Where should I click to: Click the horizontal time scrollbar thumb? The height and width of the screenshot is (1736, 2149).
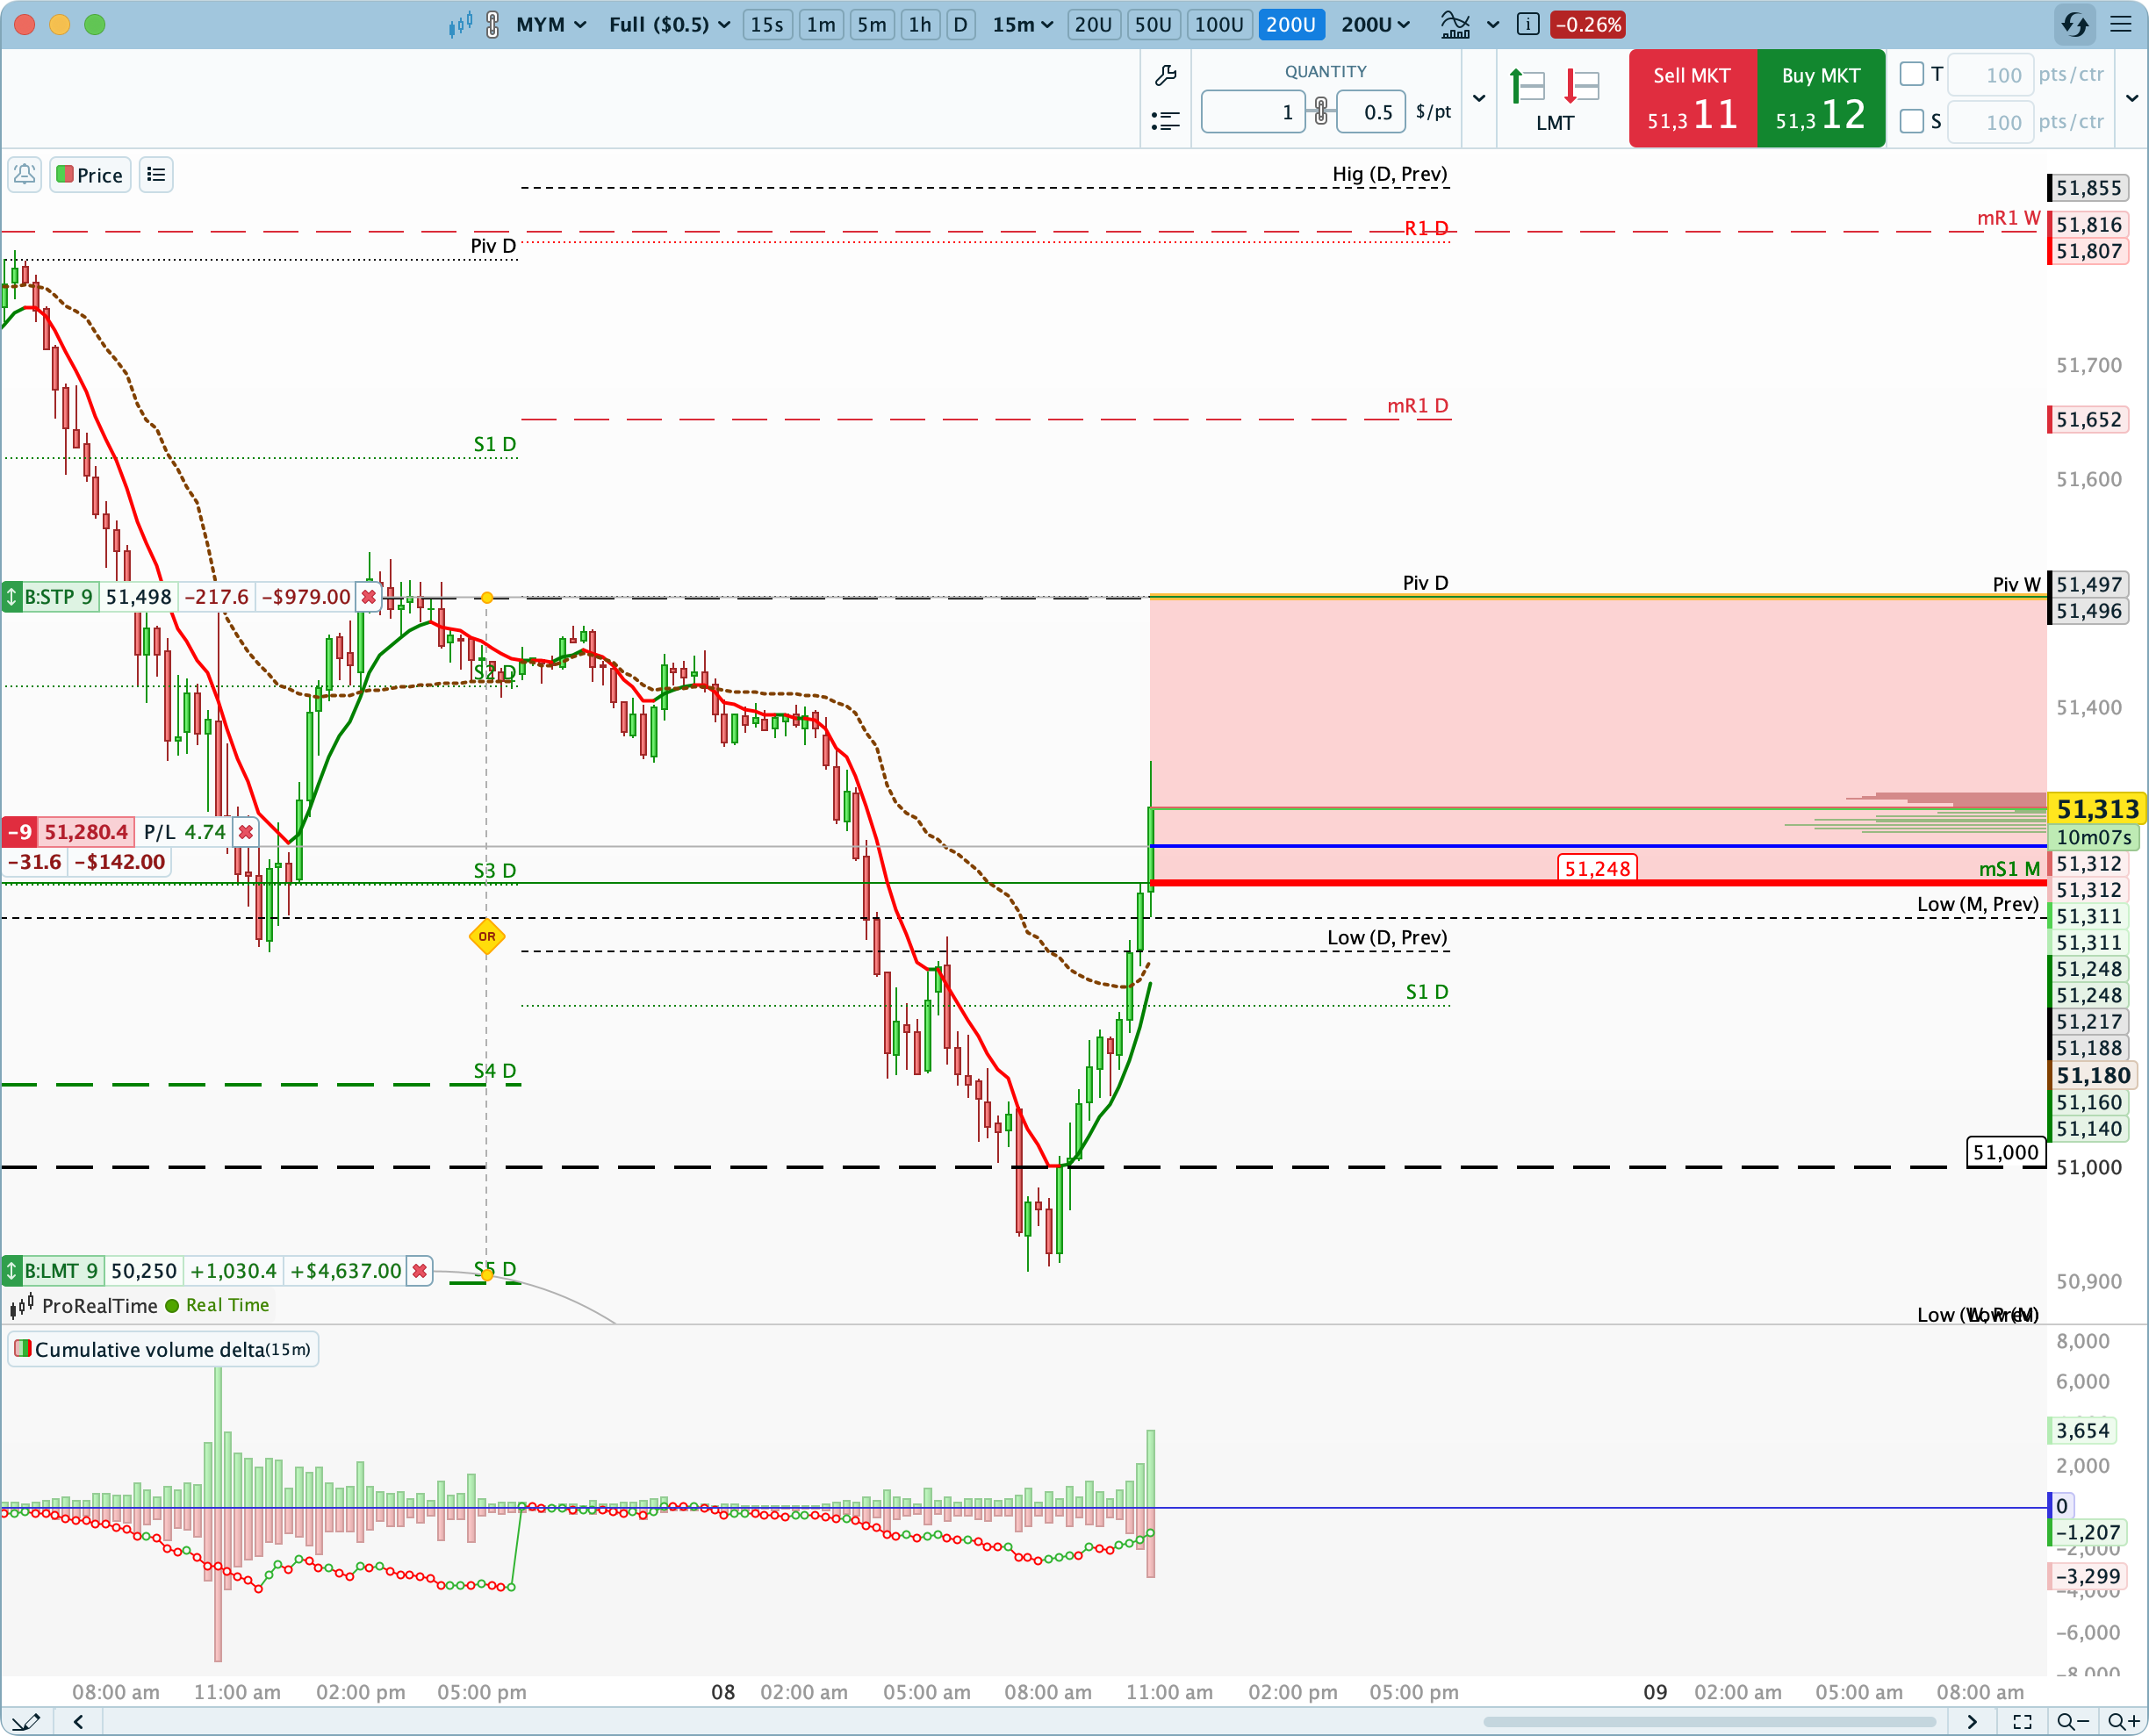tap(1709, 1722)
